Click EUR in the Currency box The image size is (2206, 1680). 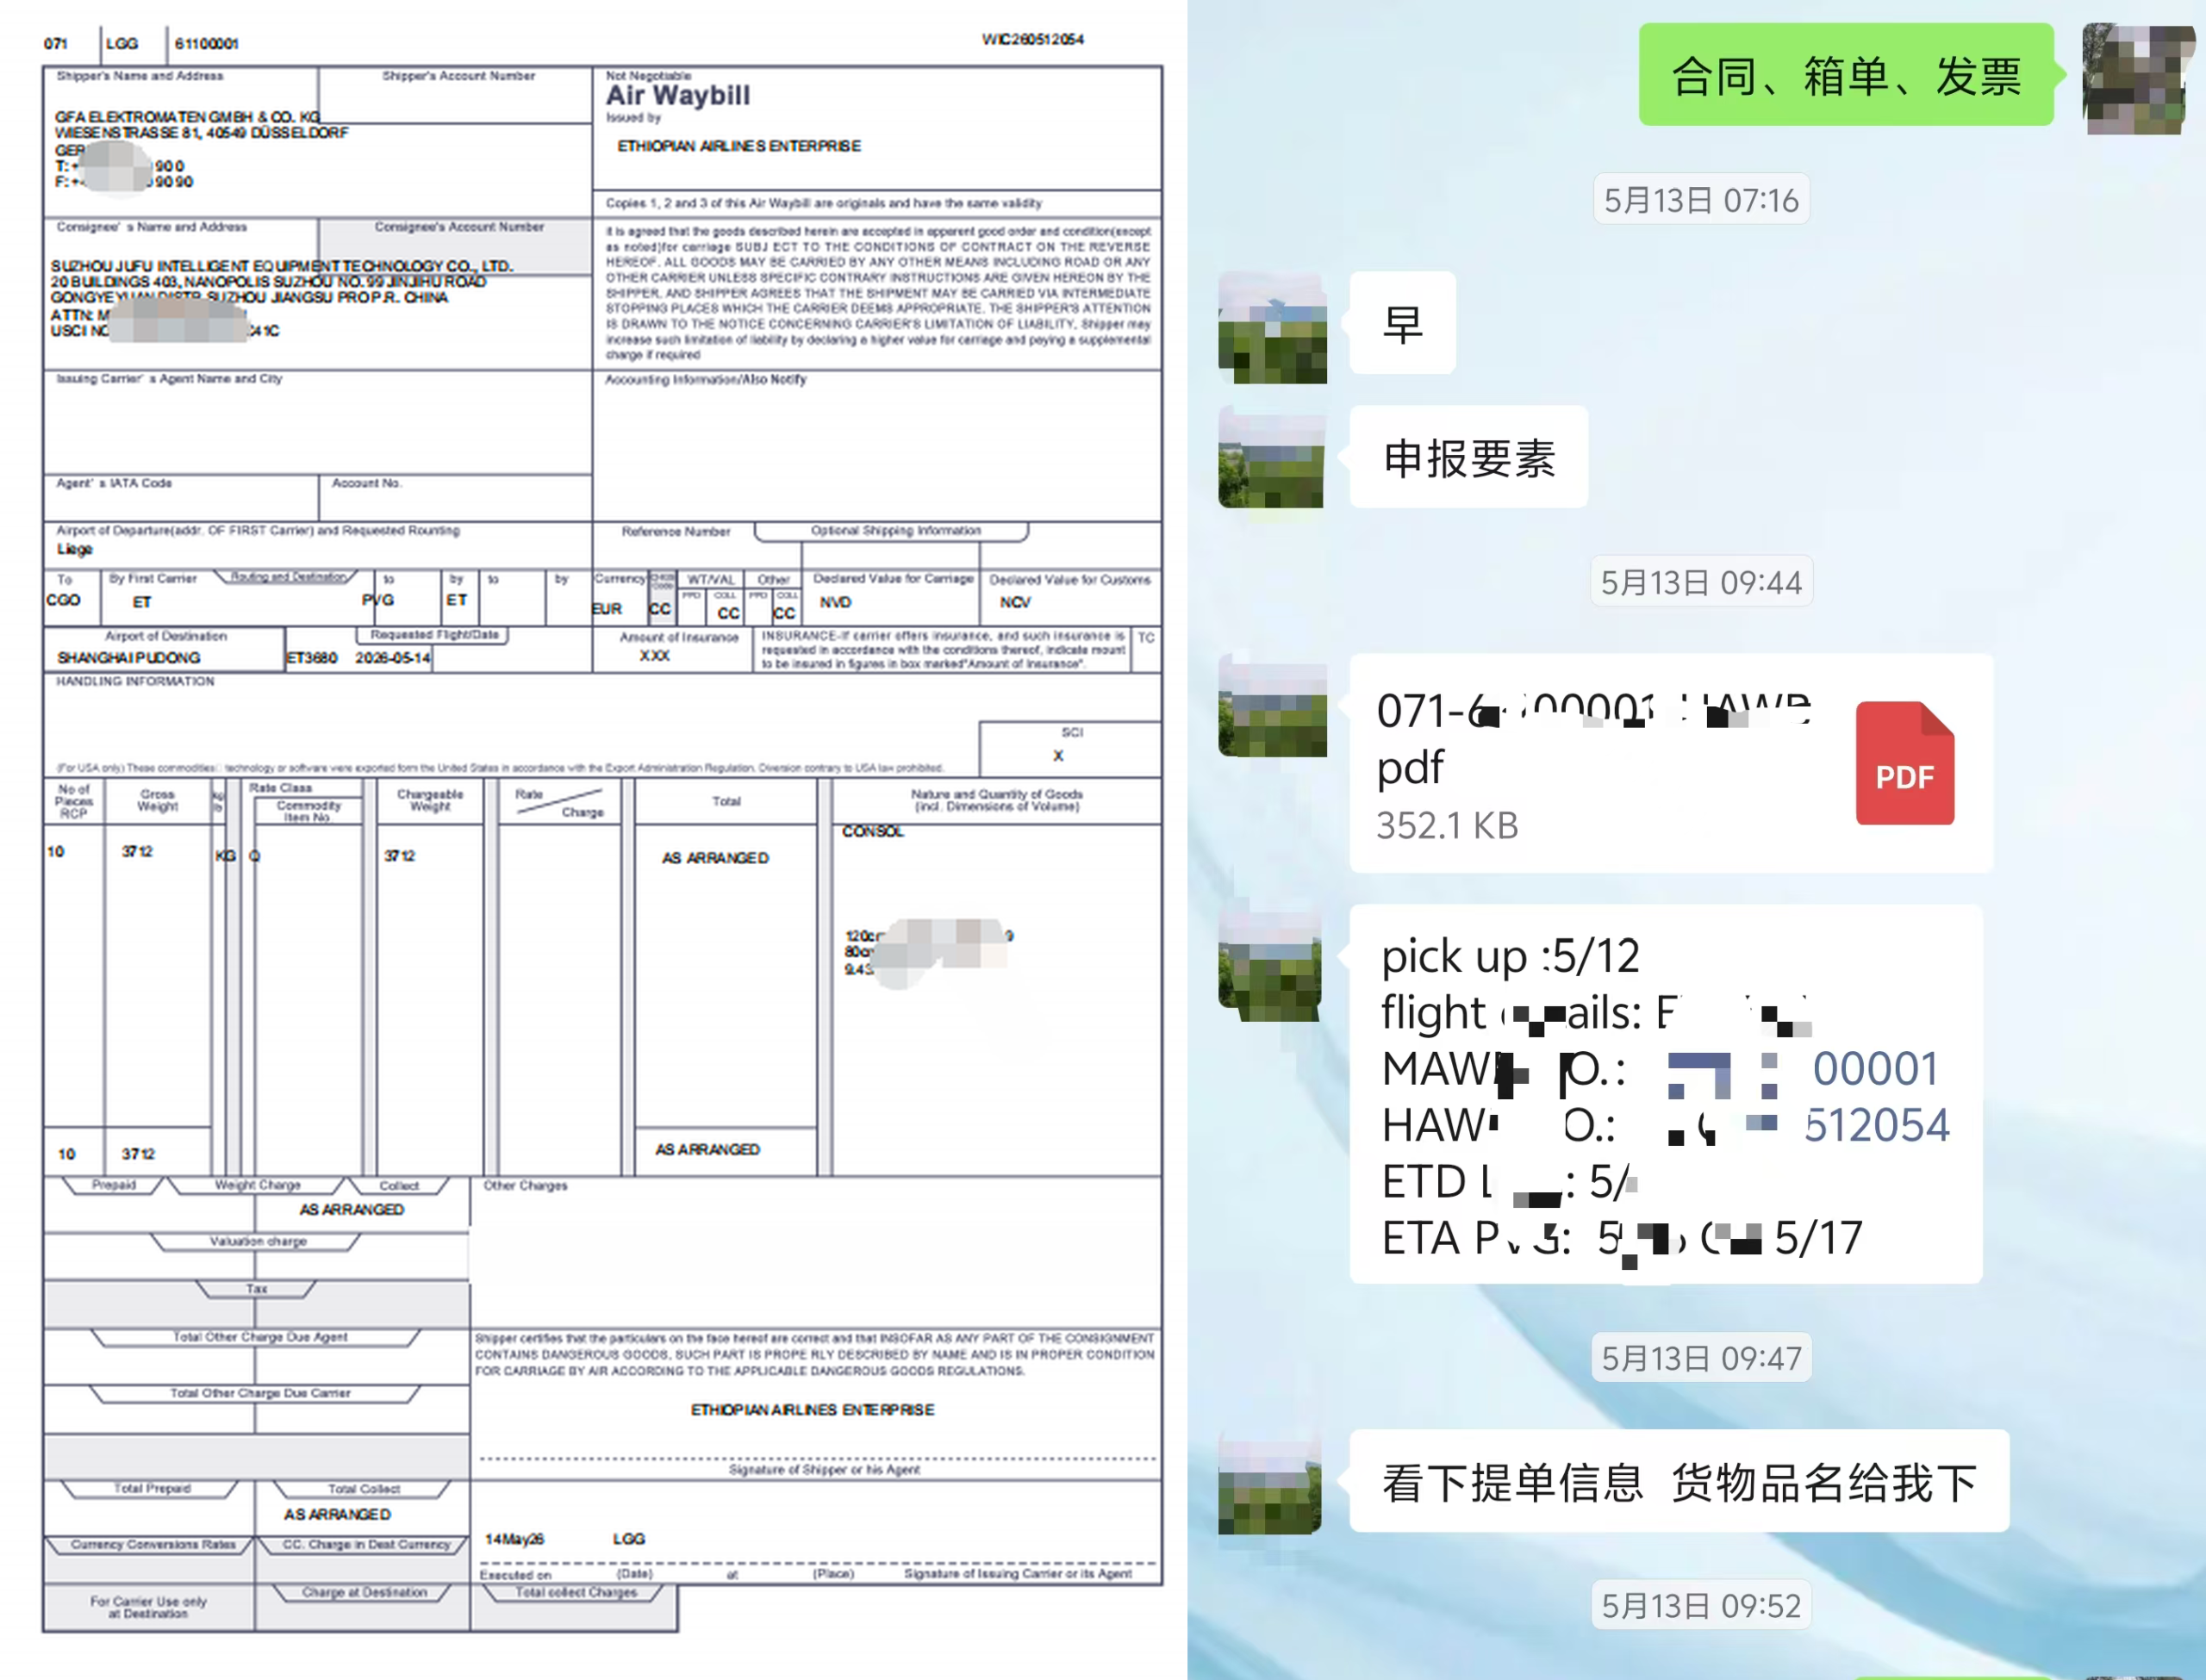[x=607, y=608]
